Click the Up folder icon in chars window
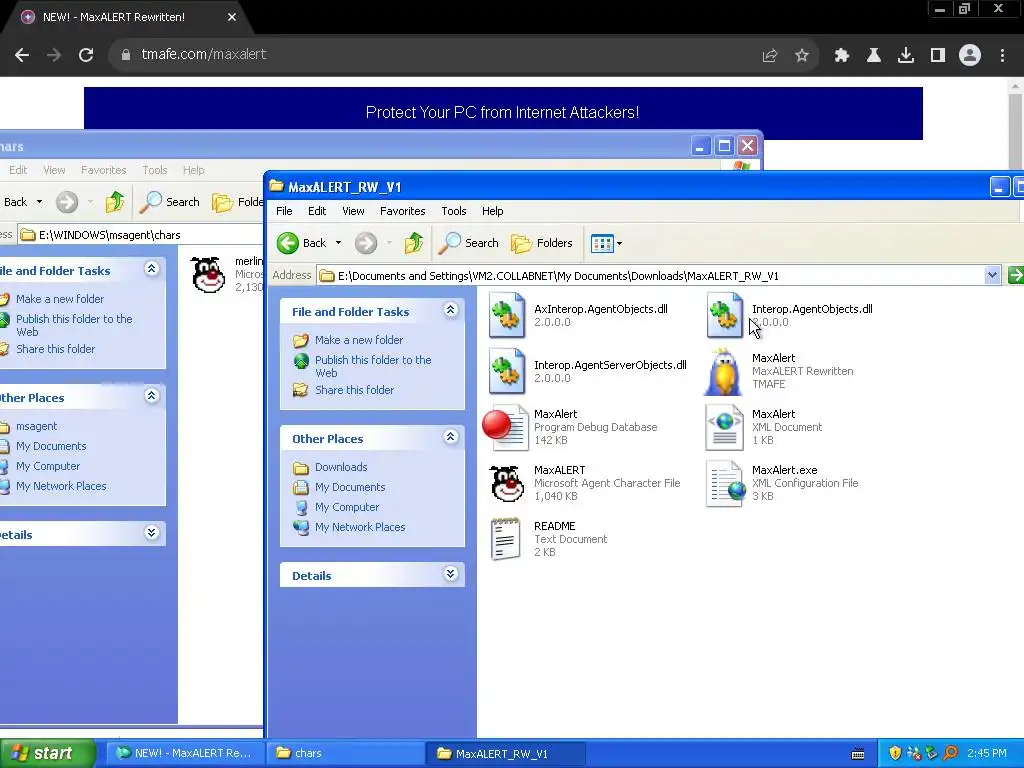1024x768 pixels. (x=115, y=202)
